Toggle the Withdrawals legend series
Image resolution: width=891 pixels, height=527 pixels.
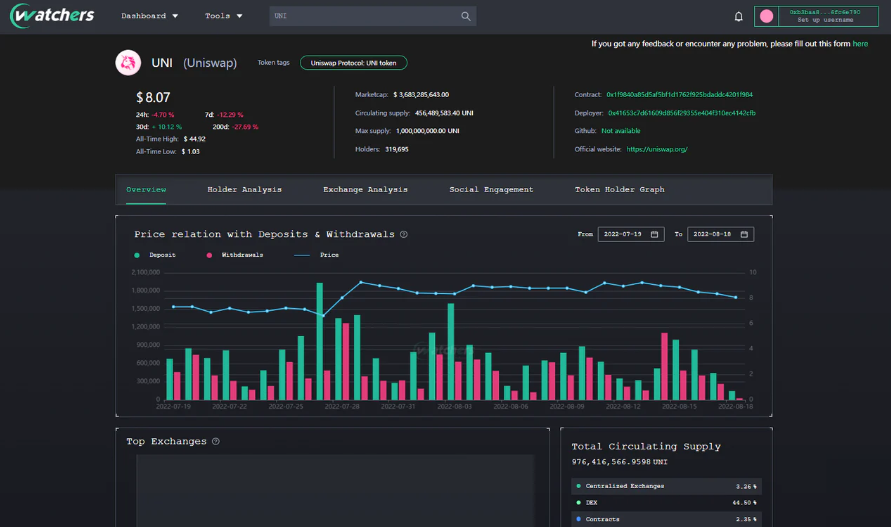pyautogui.click(x=235, y=255)
